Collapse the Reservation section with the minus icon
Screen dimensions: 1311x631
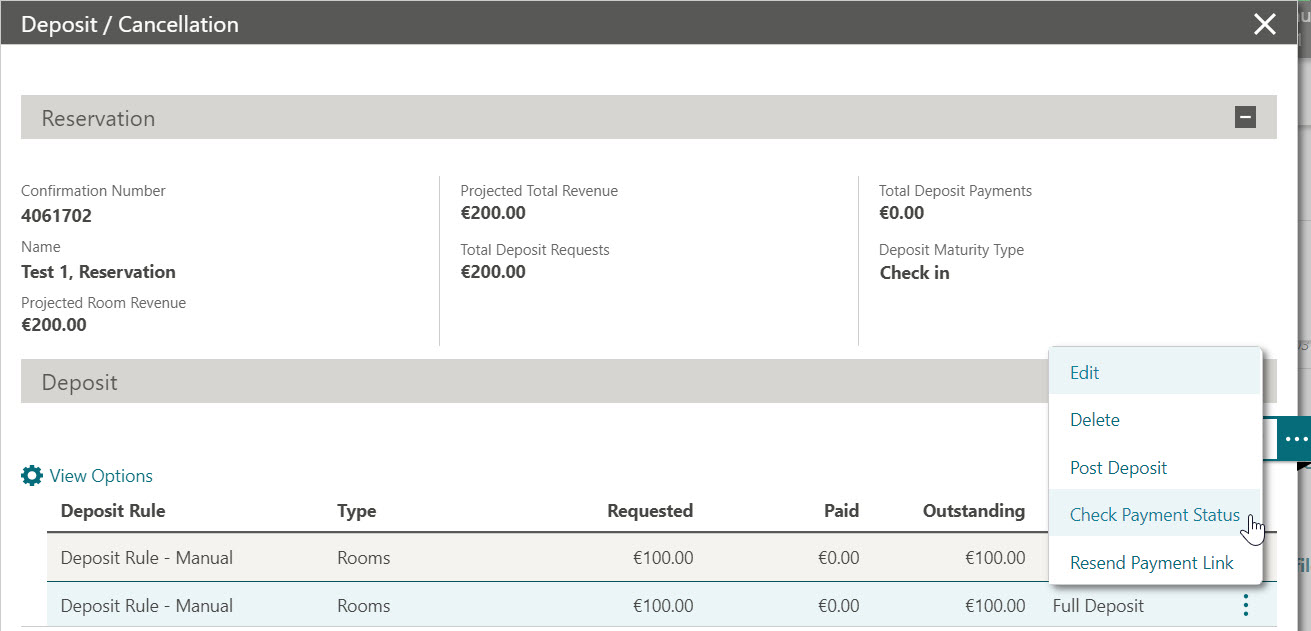1246,116
